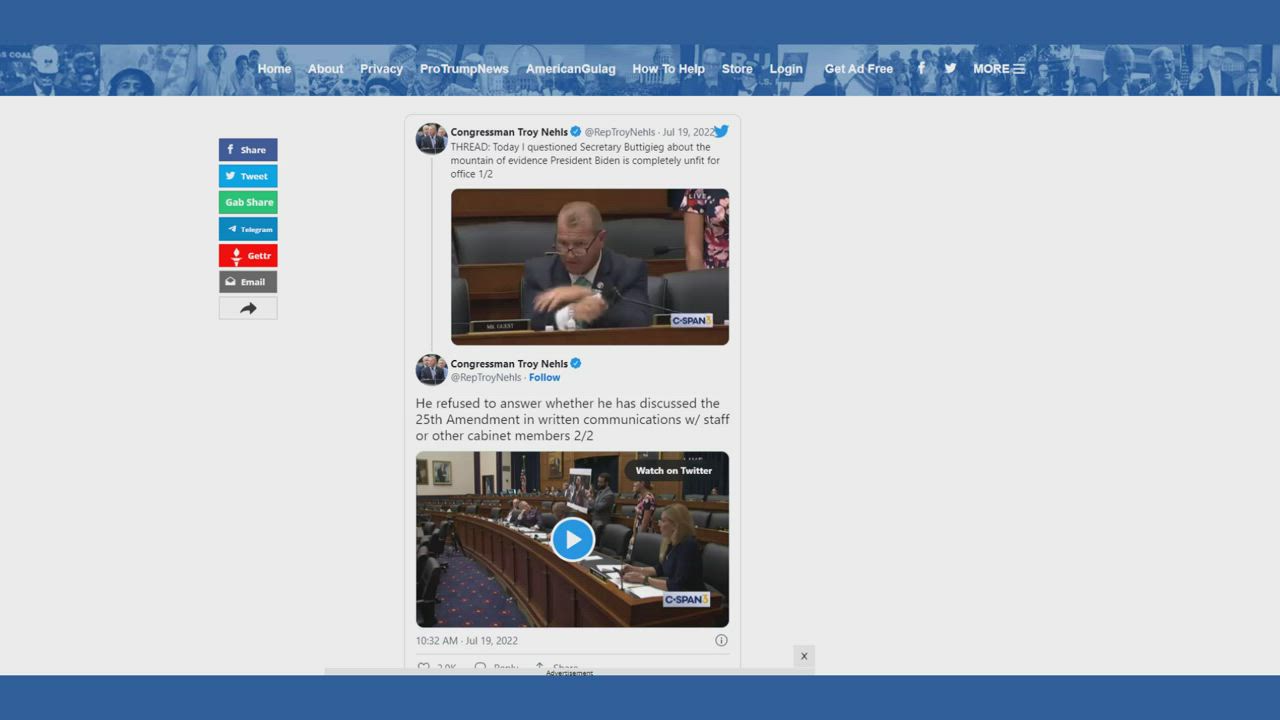
Task: Expand the MORE hamburger menu
Action: click(x=998, y=69)
